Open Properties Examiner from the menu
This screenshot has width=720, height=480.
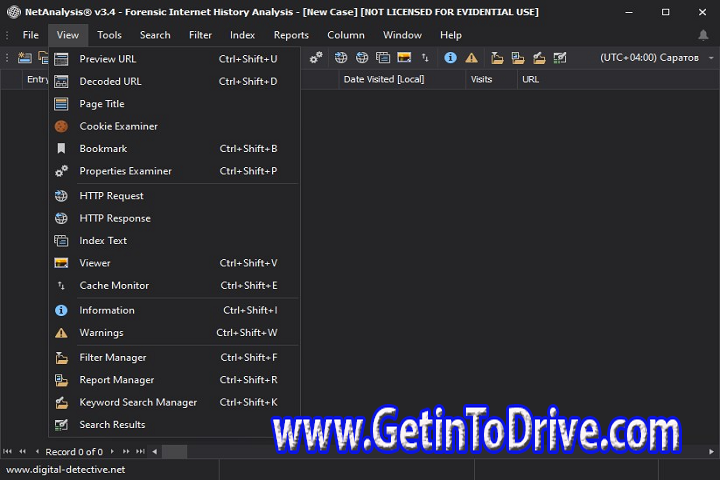coord(174,171)
